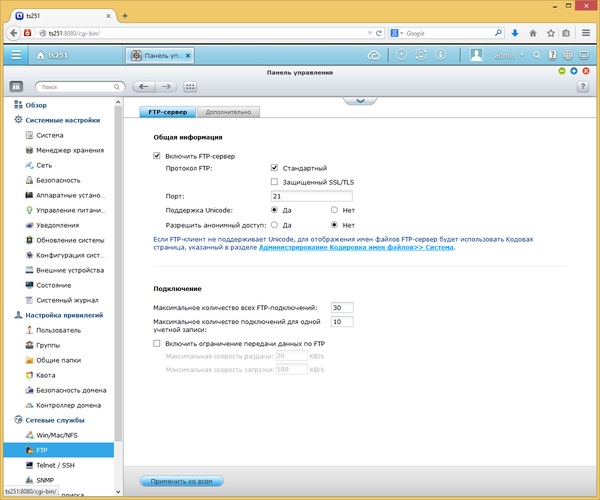600x500 pixels.
Task: Go to browser home page icon
Action: pyautogui.click(x=533, y=33)
